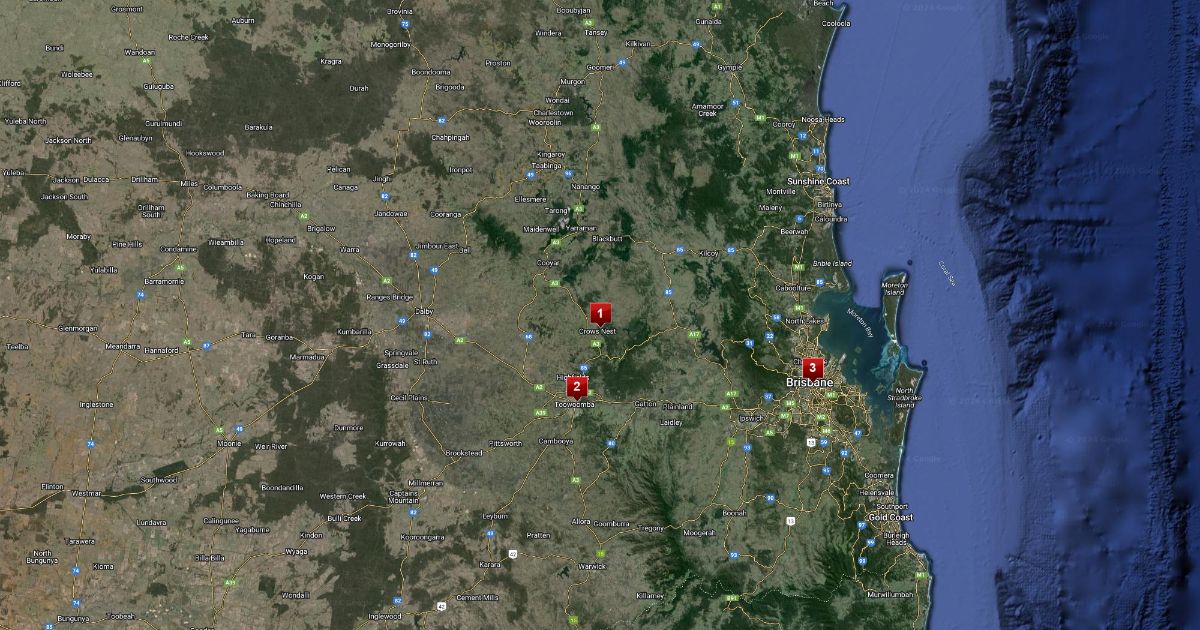Click the Blackbutt label

(607, 238)
